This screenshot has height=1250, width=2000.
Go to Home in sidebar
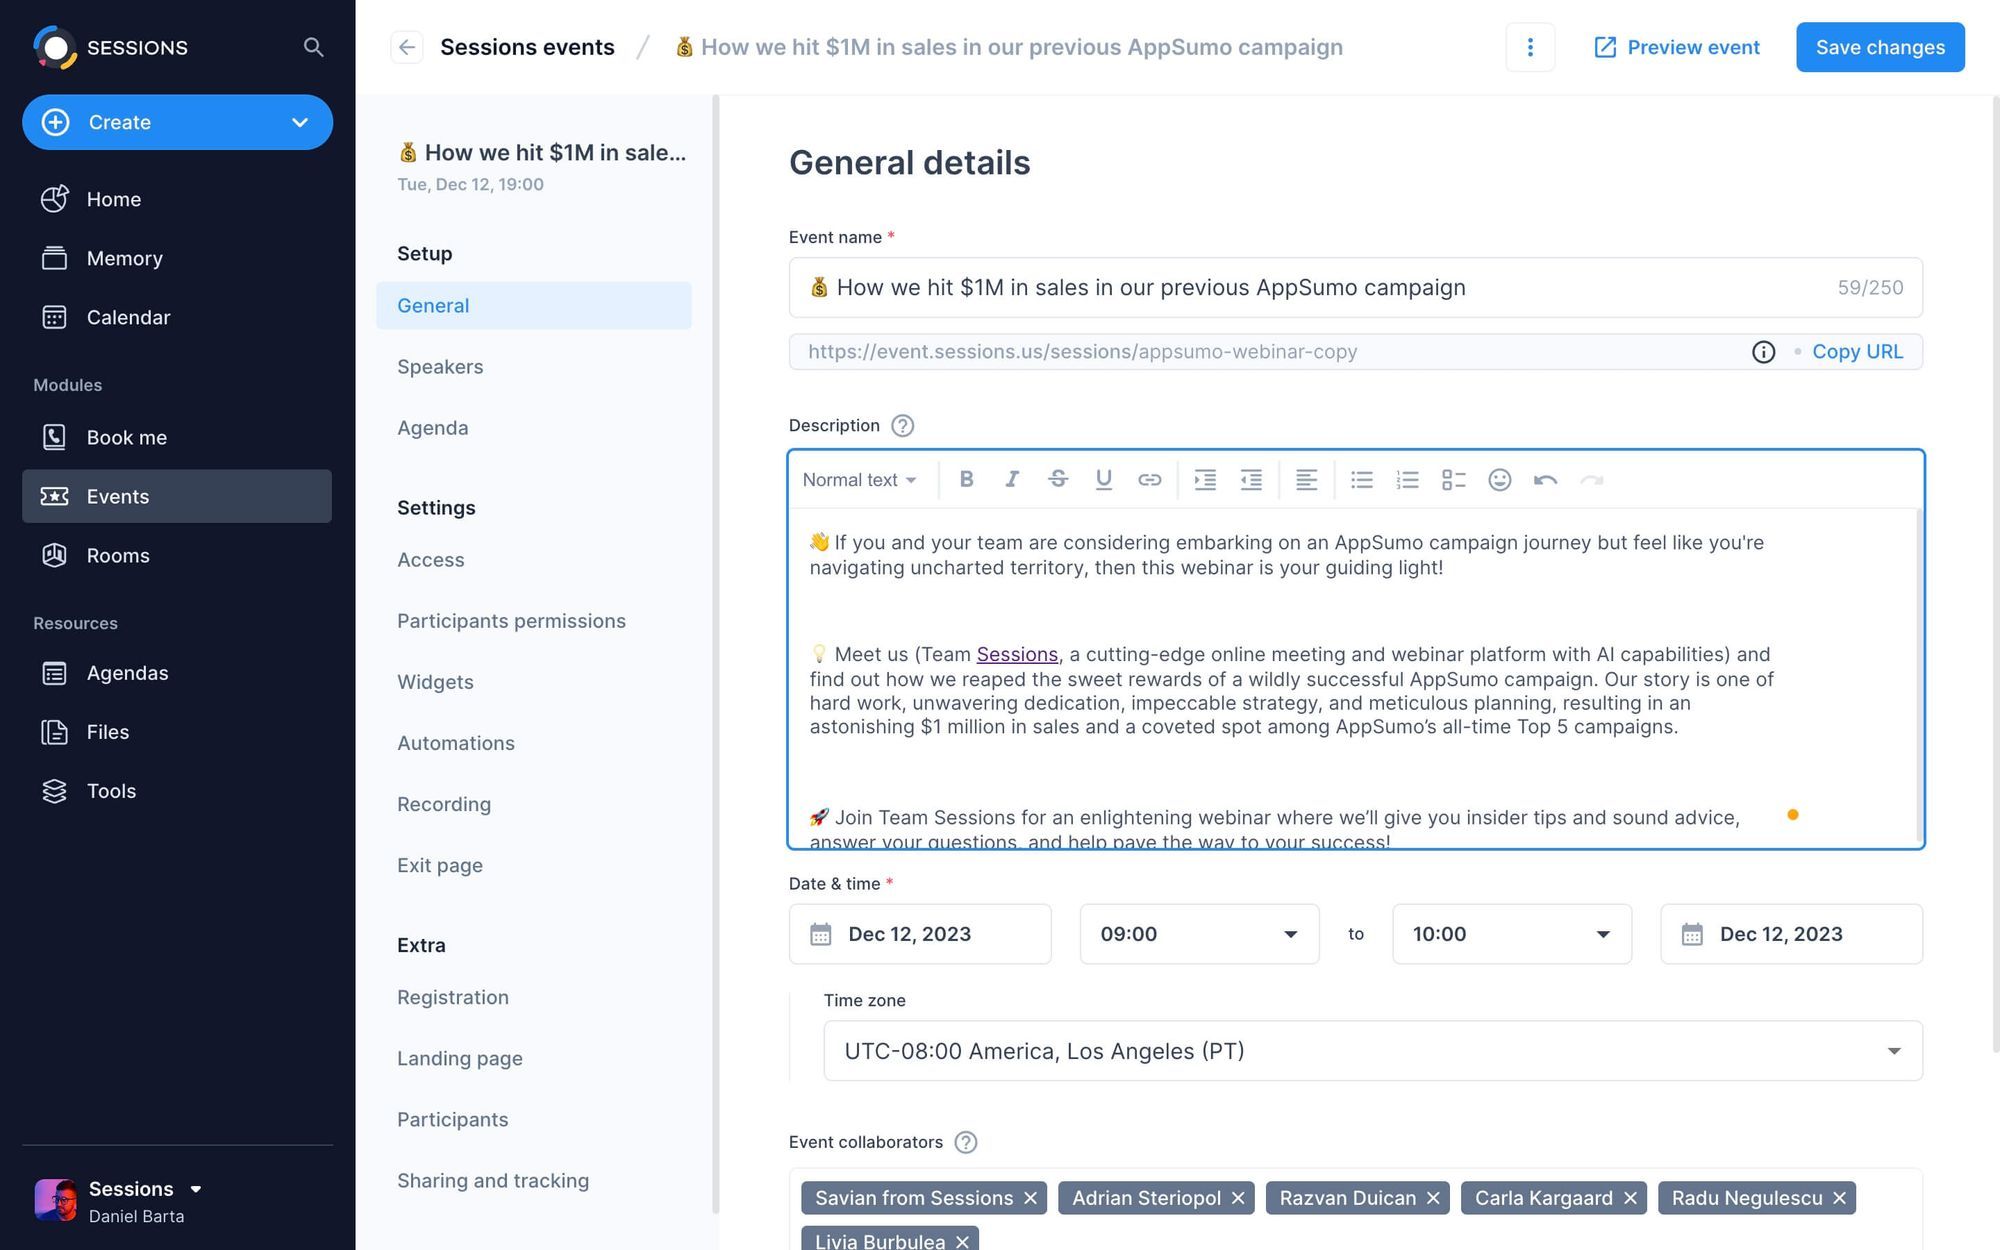(x=177, y=199)
